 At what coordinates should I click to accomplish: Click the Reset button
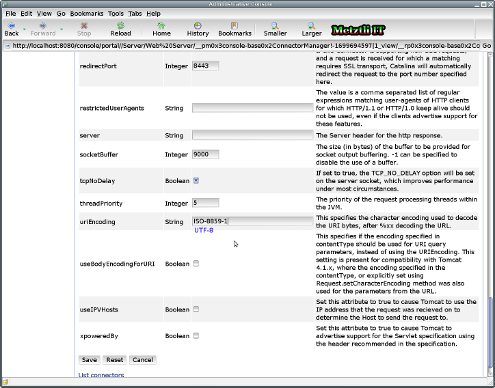[115, 360]
